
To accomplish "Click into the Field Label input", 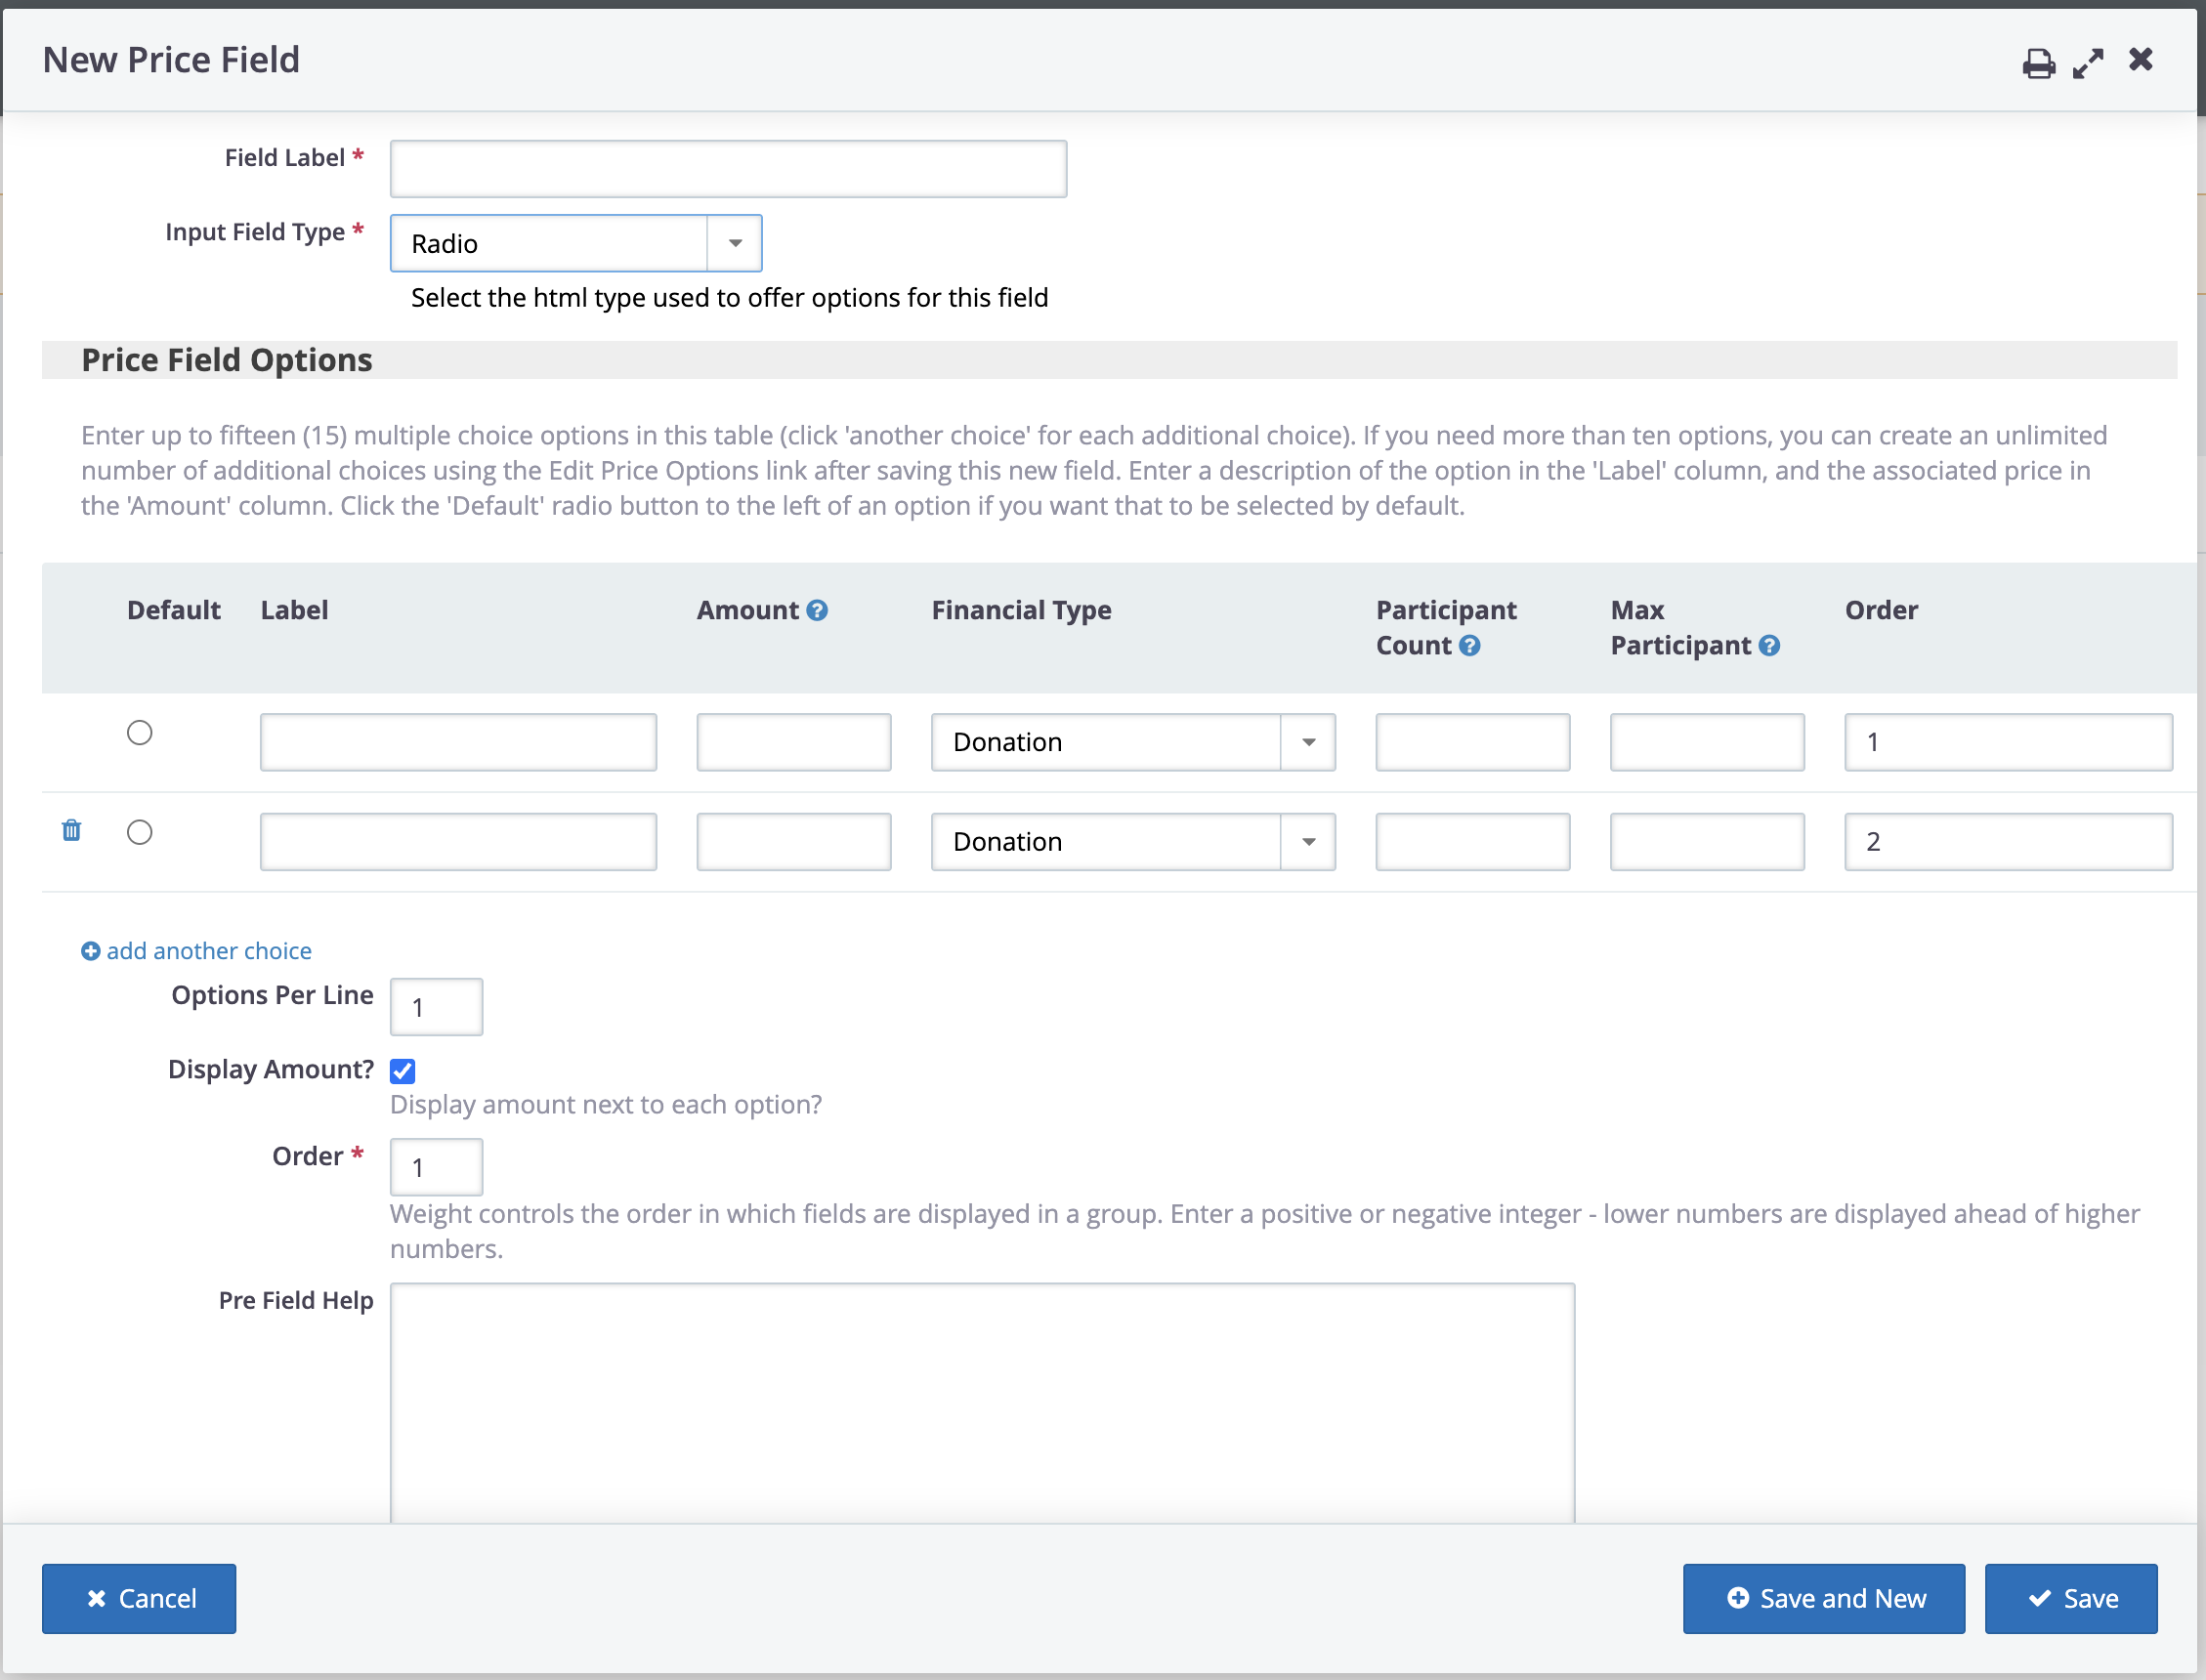I will coord(728,169).
